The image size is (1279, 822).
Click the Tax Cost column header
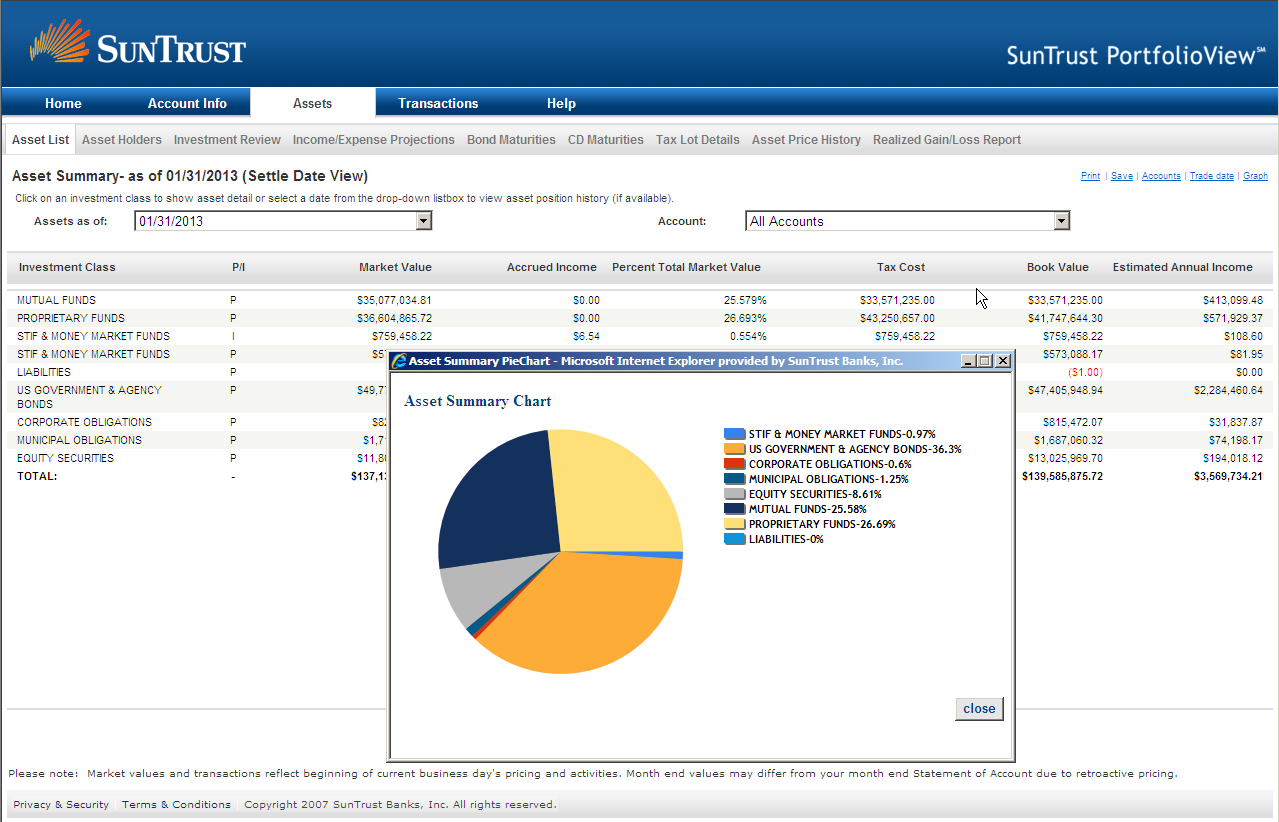[x=901, y=267]
